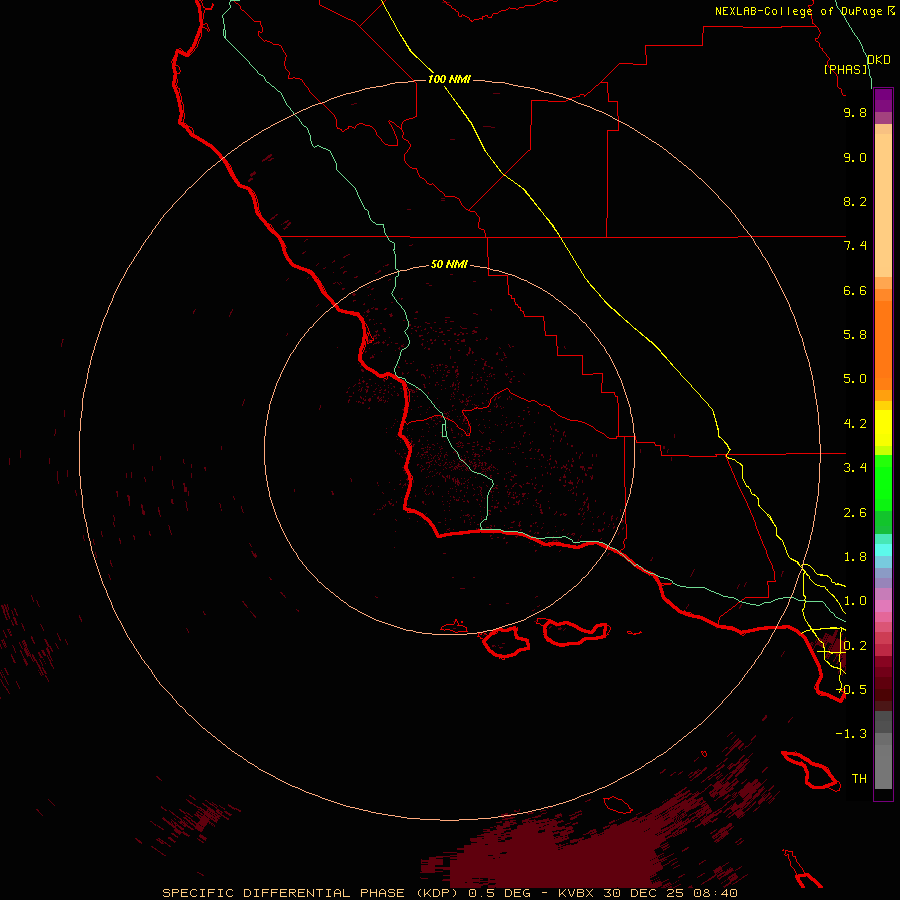Click the purple band atop the color bar
This screenshot has height=900, width=900.
pyautogui.click(x=883, y=100)
